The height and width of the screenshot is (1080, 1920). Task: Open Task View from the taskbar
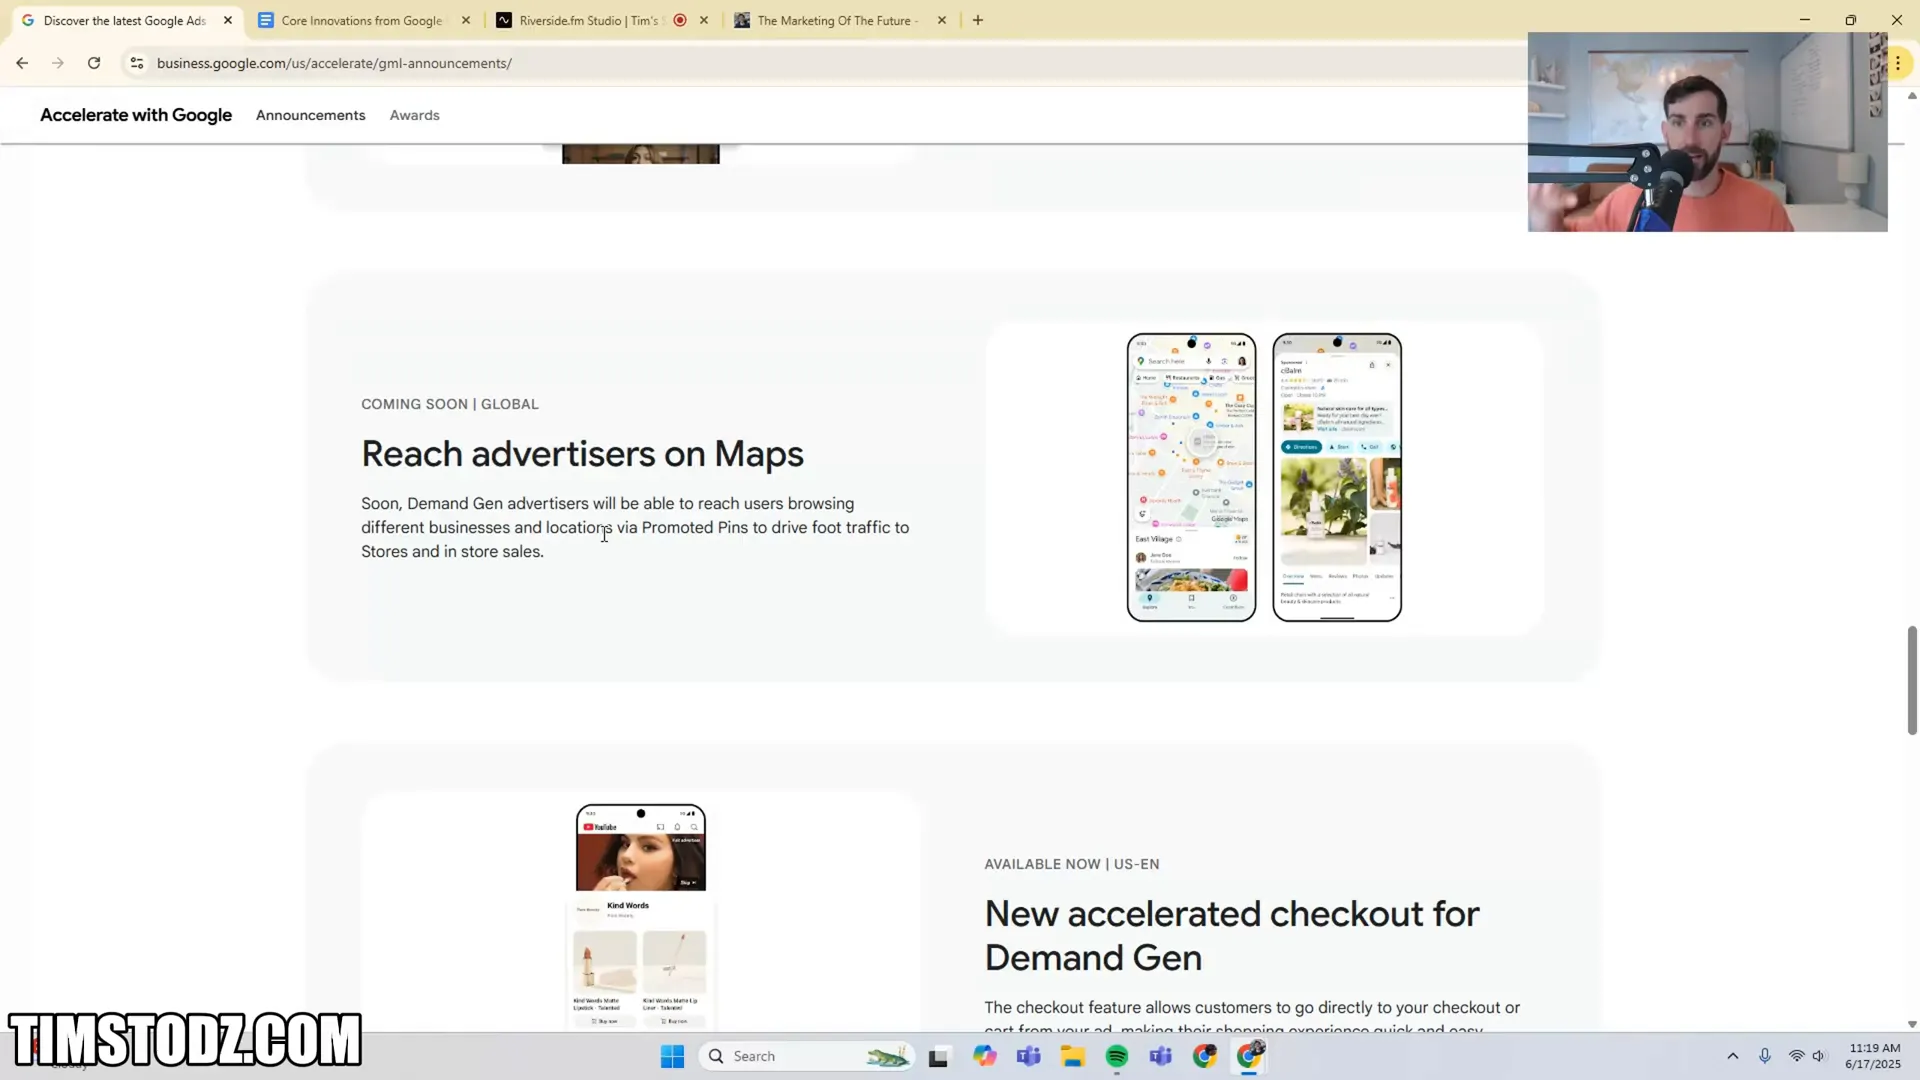click(x=938, y=1056)
